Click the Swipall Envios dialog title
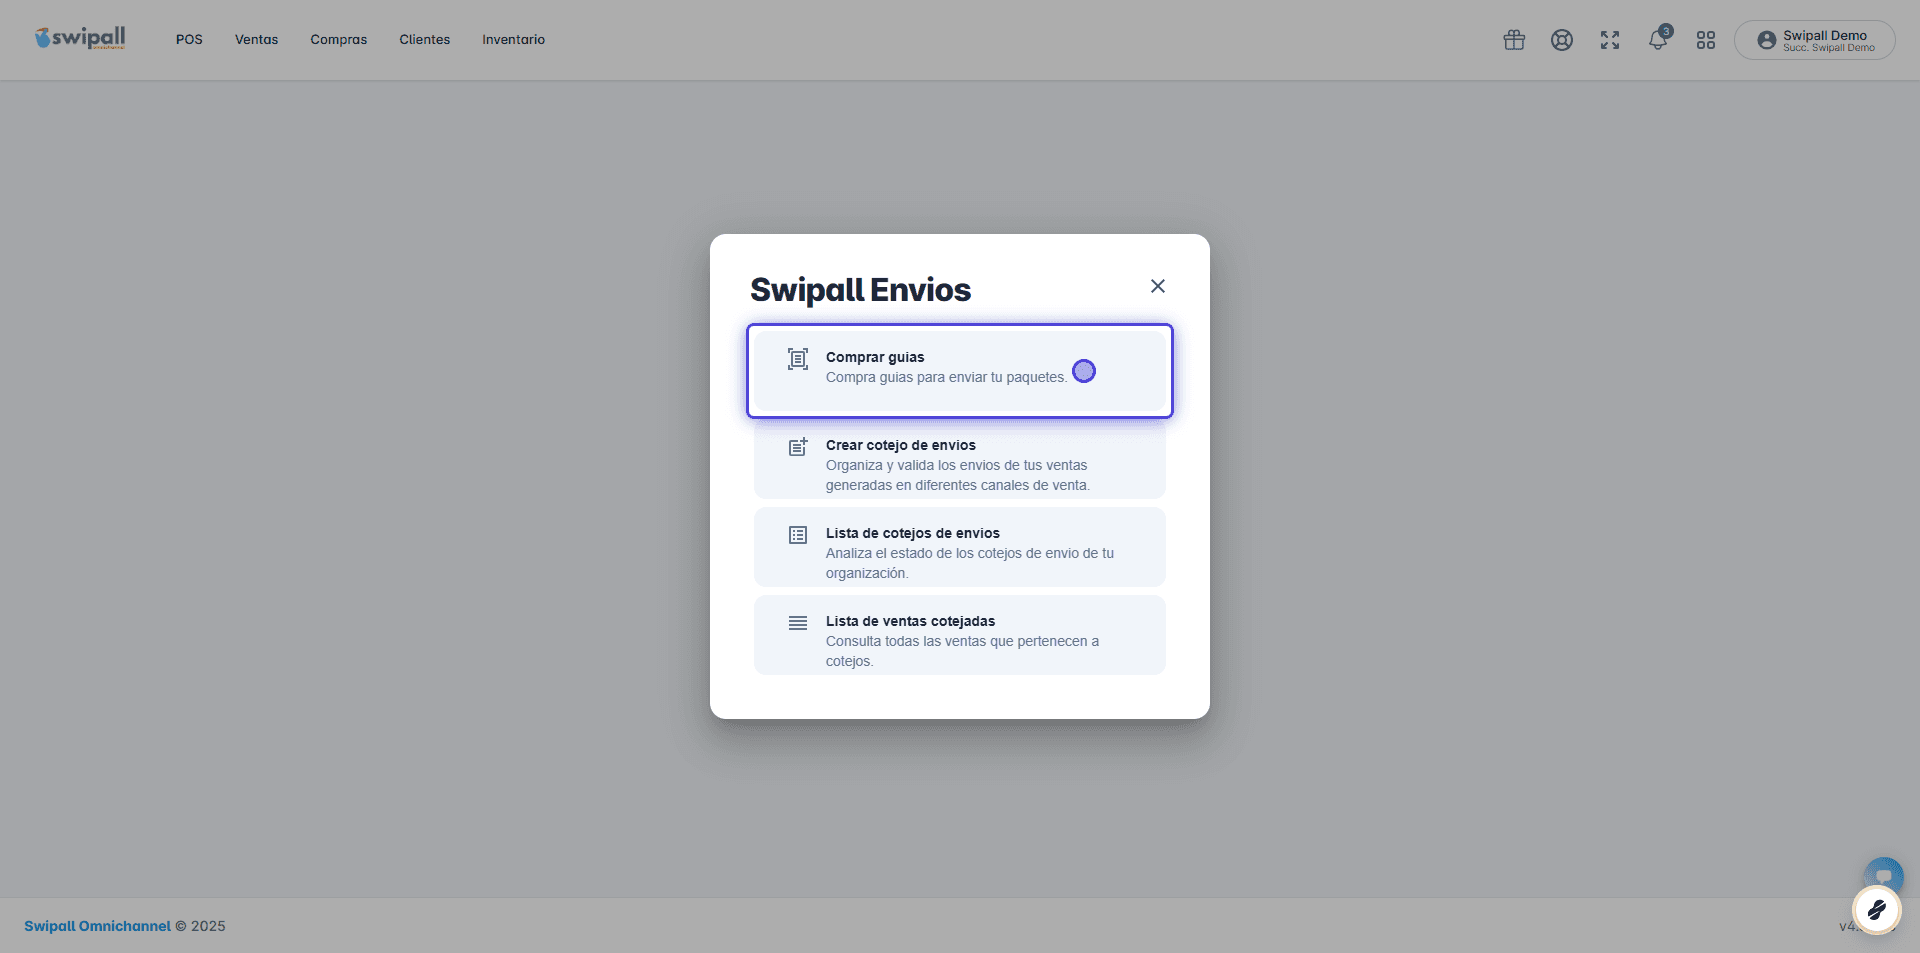 pos(861,290)
